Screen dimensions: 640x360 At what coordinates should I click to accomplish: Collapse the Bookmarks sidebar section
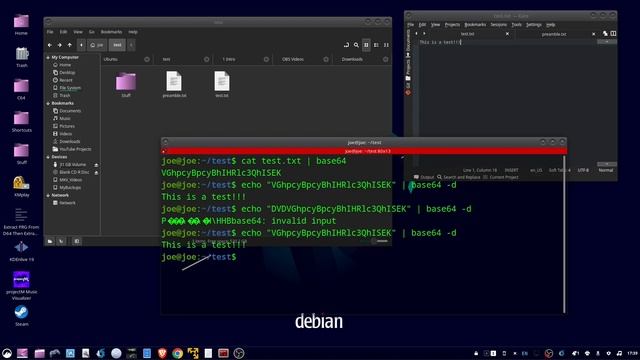[48, 103]
